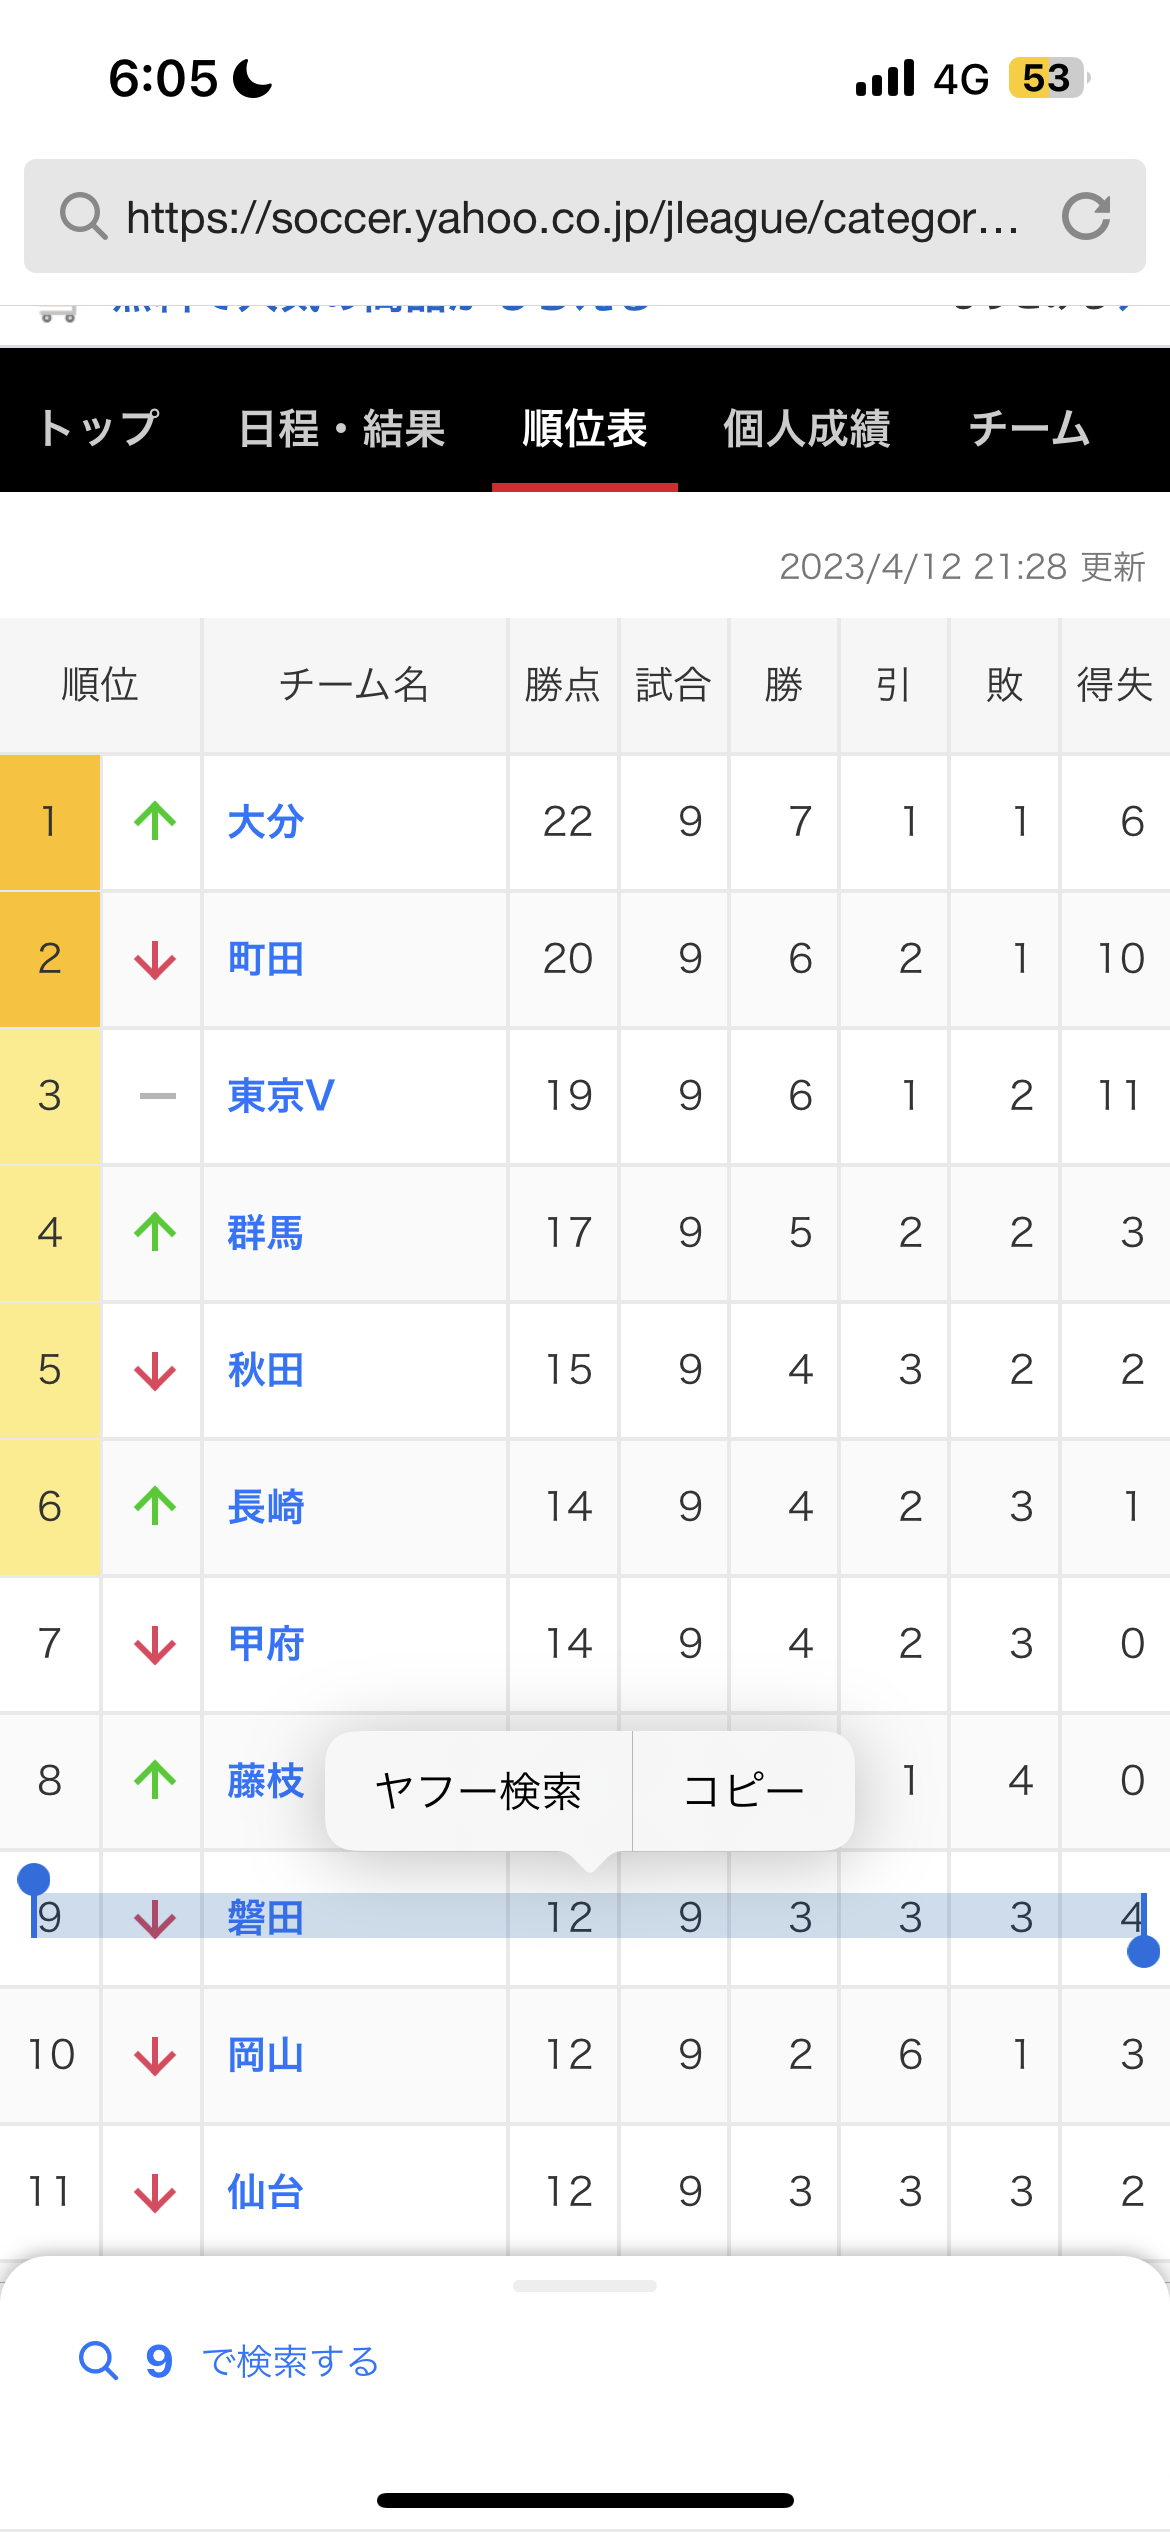Screen dimensions: 1170x2532
Task: Choose コピー from the selection popup
Action: click(743, 1791)
